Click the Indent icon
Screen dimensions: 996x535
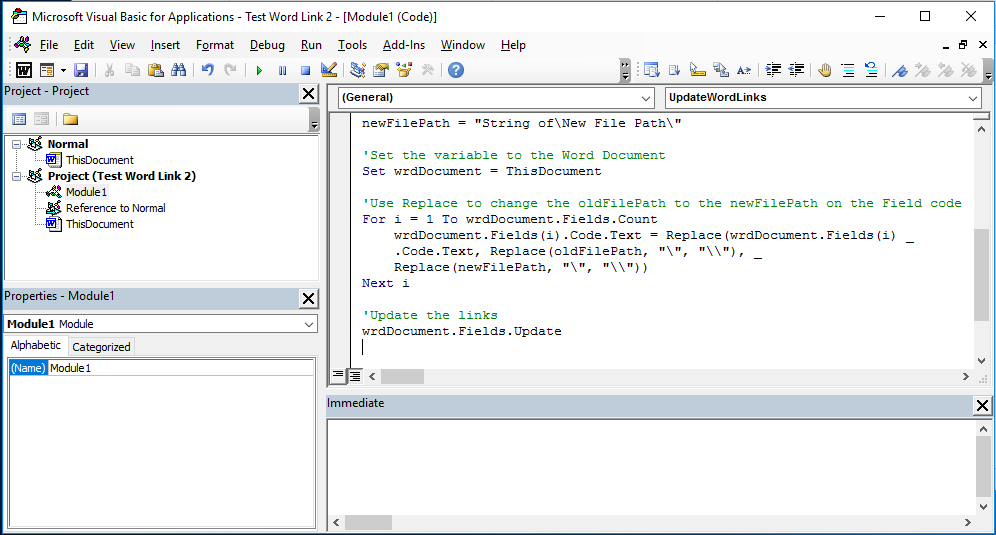(x=773, y=70)
